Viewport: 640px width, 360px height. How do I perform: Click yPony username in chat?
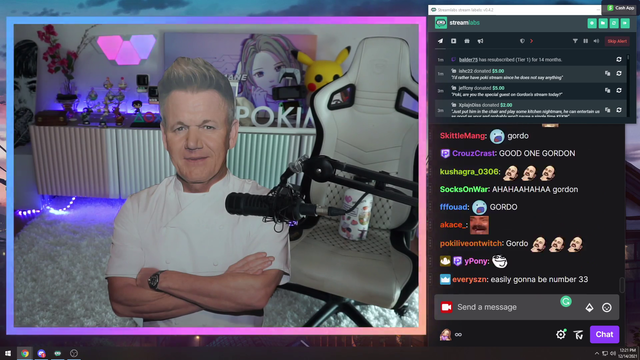point(476,261)
